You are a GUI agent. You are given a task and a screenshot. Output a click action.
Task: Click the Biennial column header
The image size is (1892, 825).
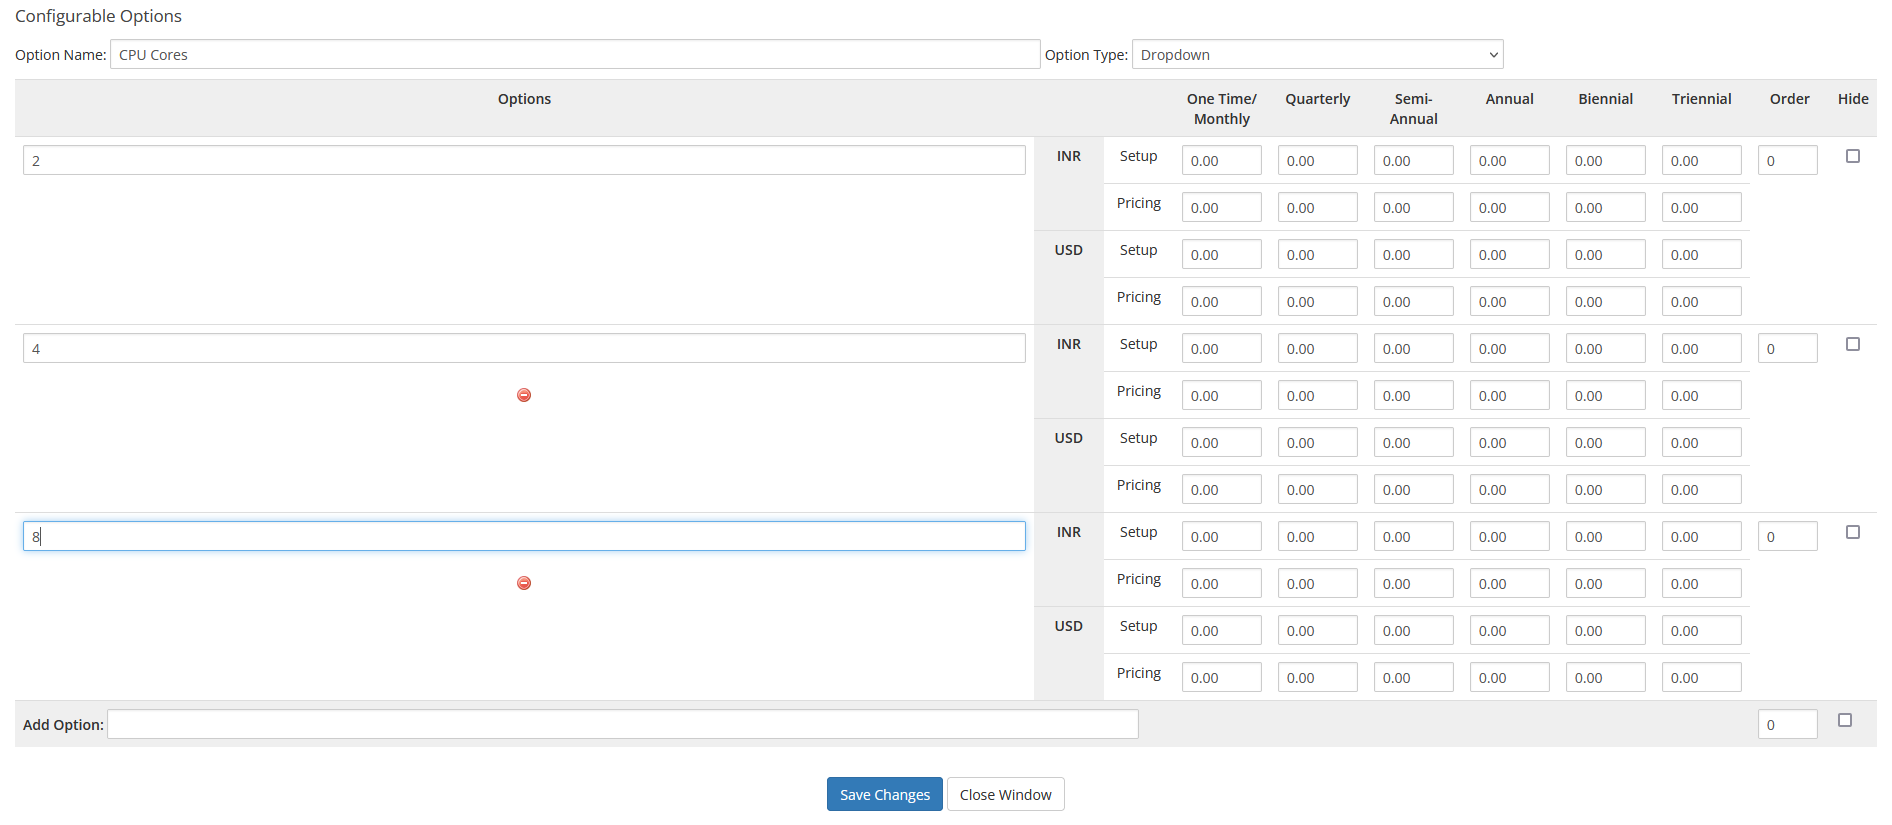(1606, 98)
